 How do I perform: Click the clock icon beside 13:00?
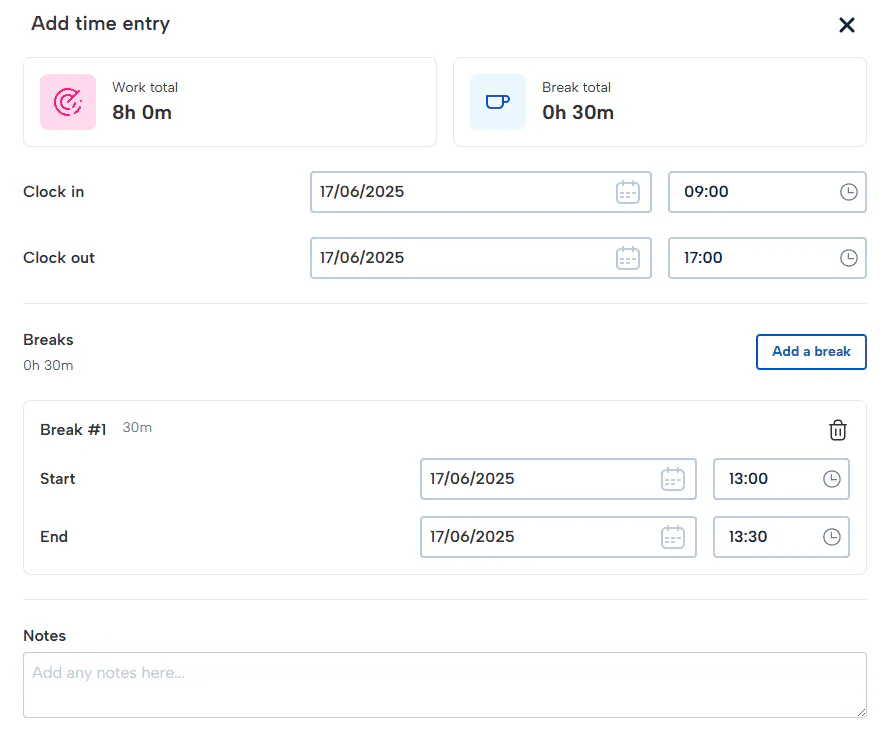click(832, 479)
